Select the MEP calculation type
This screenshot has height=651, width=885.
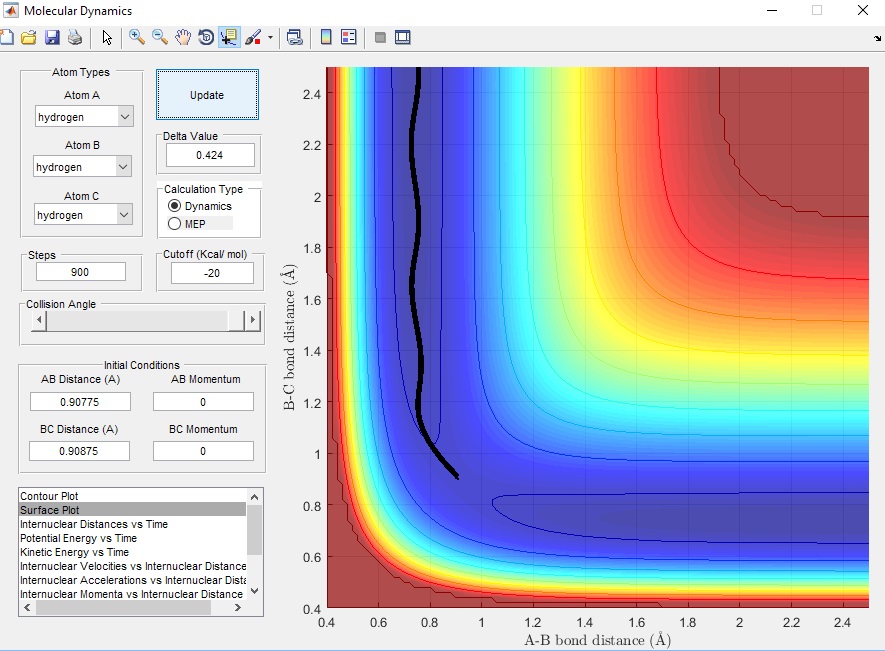click(175, 224)
